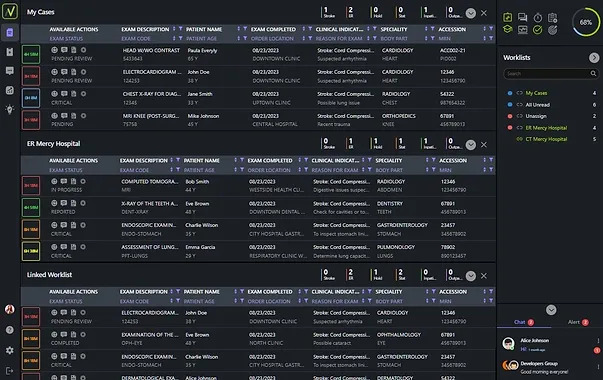603x380 pixels.
Task: Open the comment icon in Mike Johnson row
Action: pyautogui.click(x=64, y=116)
